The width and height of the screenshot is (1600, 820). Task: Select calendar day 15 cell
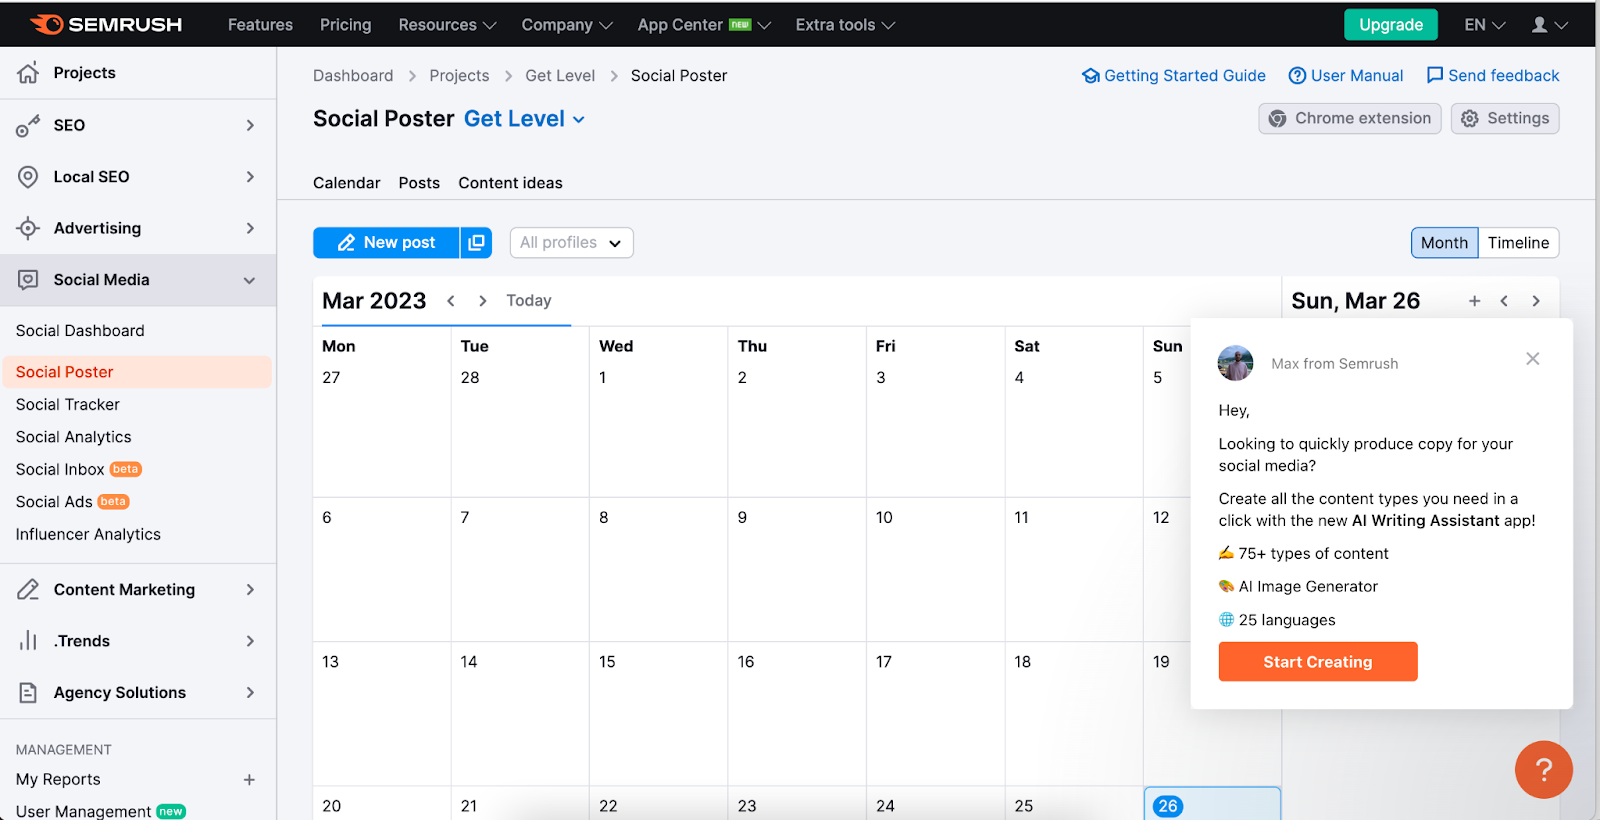pyautogui.click(x=658, y=713)
